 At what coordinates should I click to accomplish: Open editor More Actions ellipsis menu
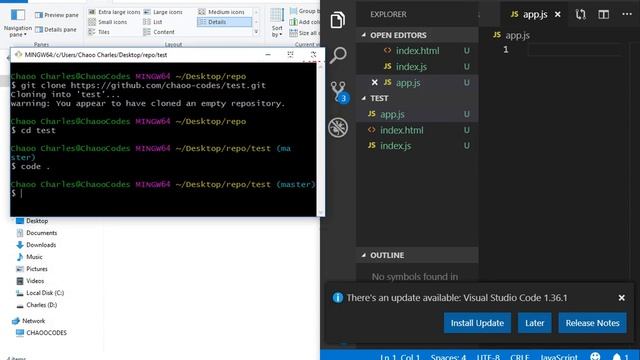click(x=627, y=14)
